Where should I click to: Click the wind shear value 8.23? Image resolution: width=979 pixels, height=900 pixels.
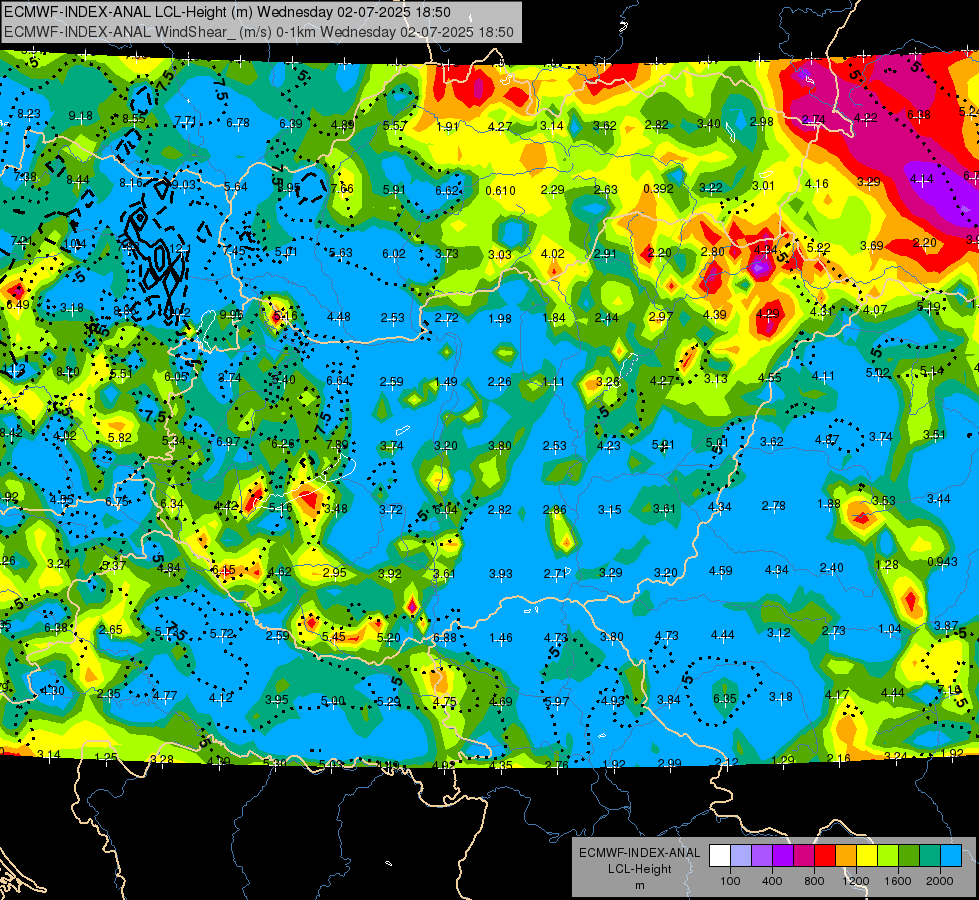pos(29,114)
